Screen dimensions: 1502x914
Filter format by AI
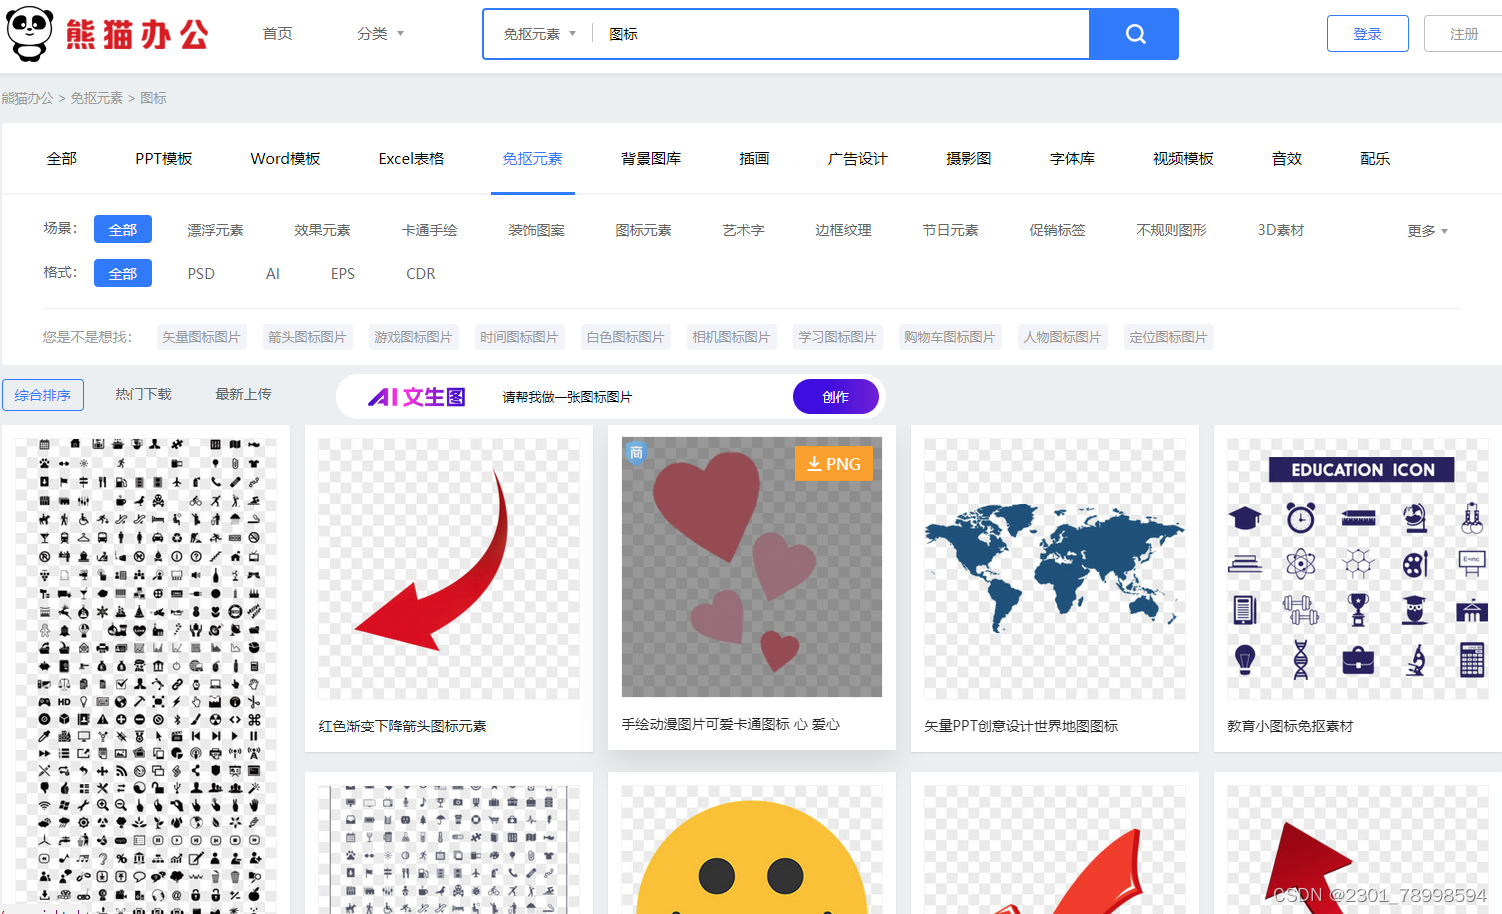273,273
